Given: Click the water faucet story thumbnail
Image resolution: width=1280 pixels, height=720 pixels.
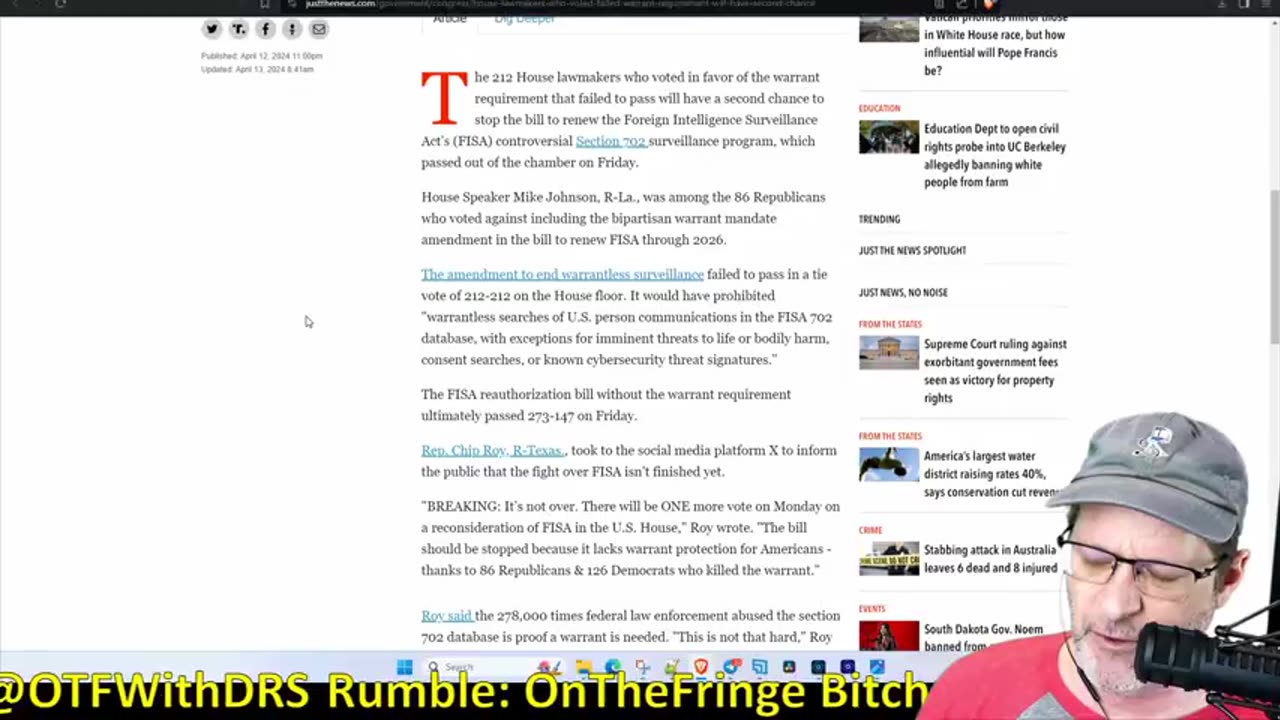Looking at the screenshot, I should (888, 465).
